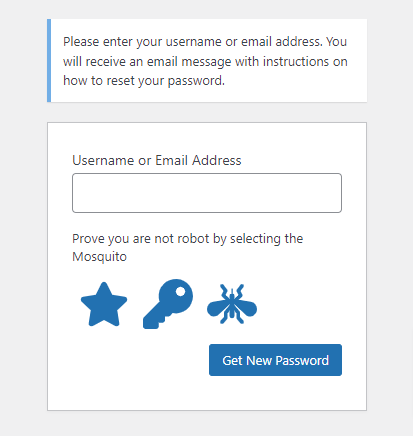This screenshot has width=413, height=436.
Task: Pick the insect-shaped icon to verify
Action: [x=232, y=304]
